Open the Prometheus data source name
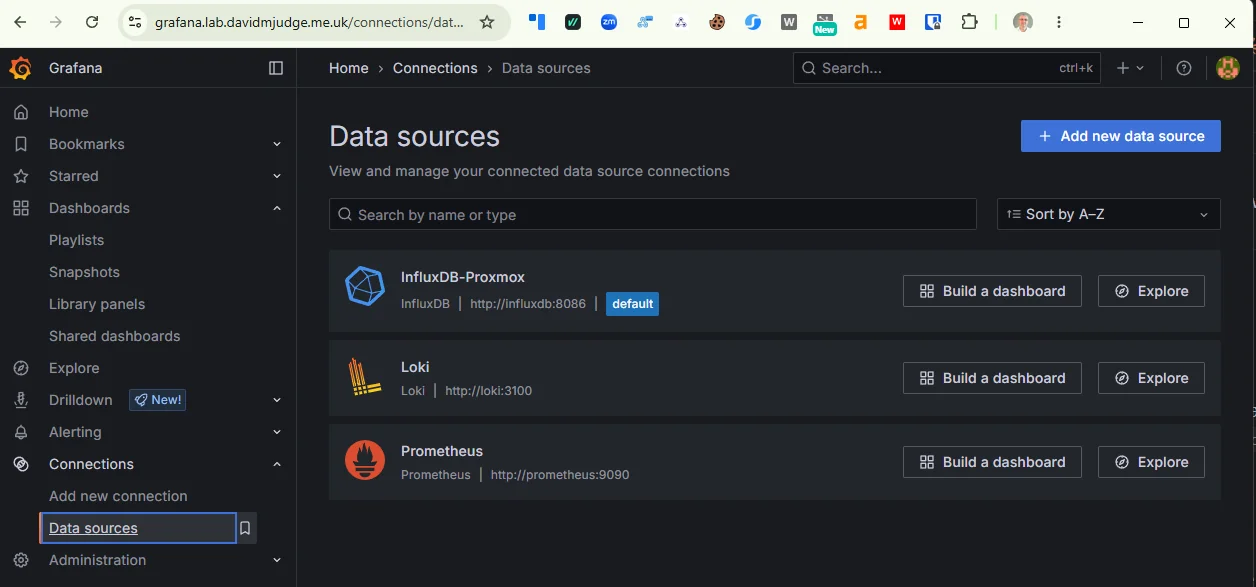Viewport: 1256px width, 587px height. [x=442, y=451]
